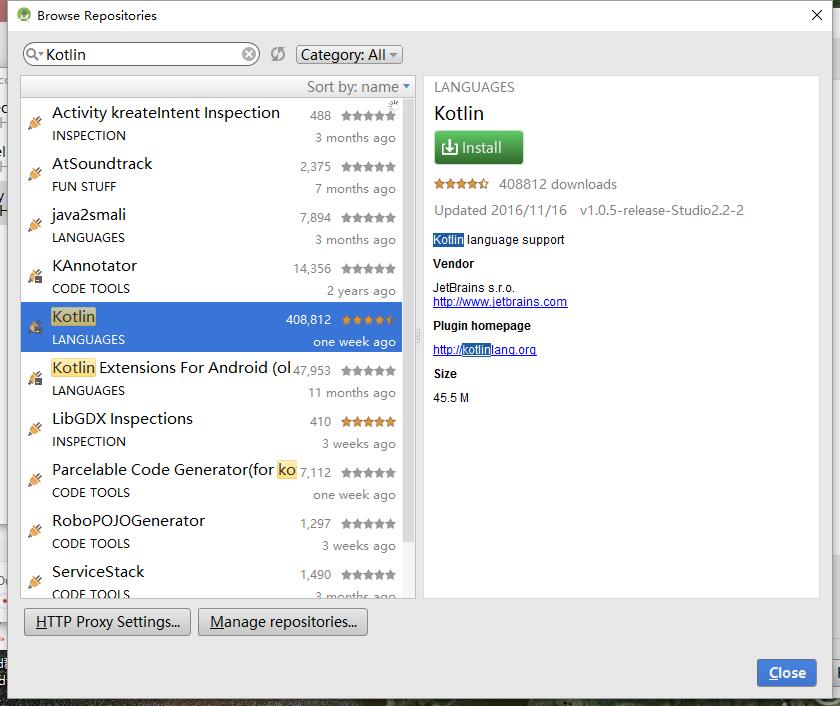Click the star rating of RoboPOJOGenerator
Viewport: 840px width, 706px height.
(x=369, y=523)
